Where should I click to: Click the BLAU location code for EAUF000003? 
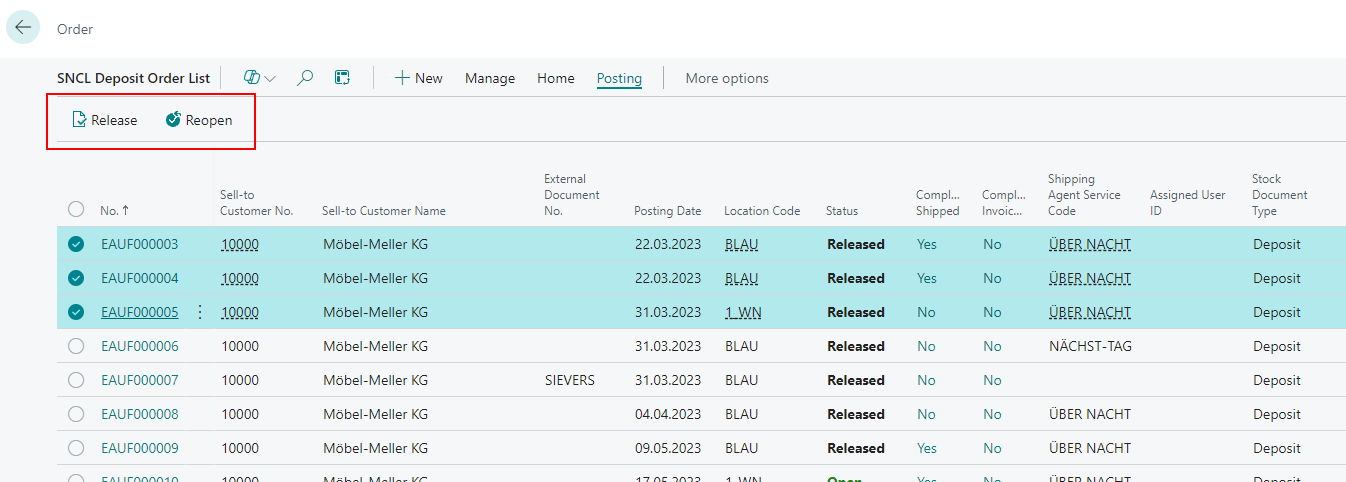(741, 244)
